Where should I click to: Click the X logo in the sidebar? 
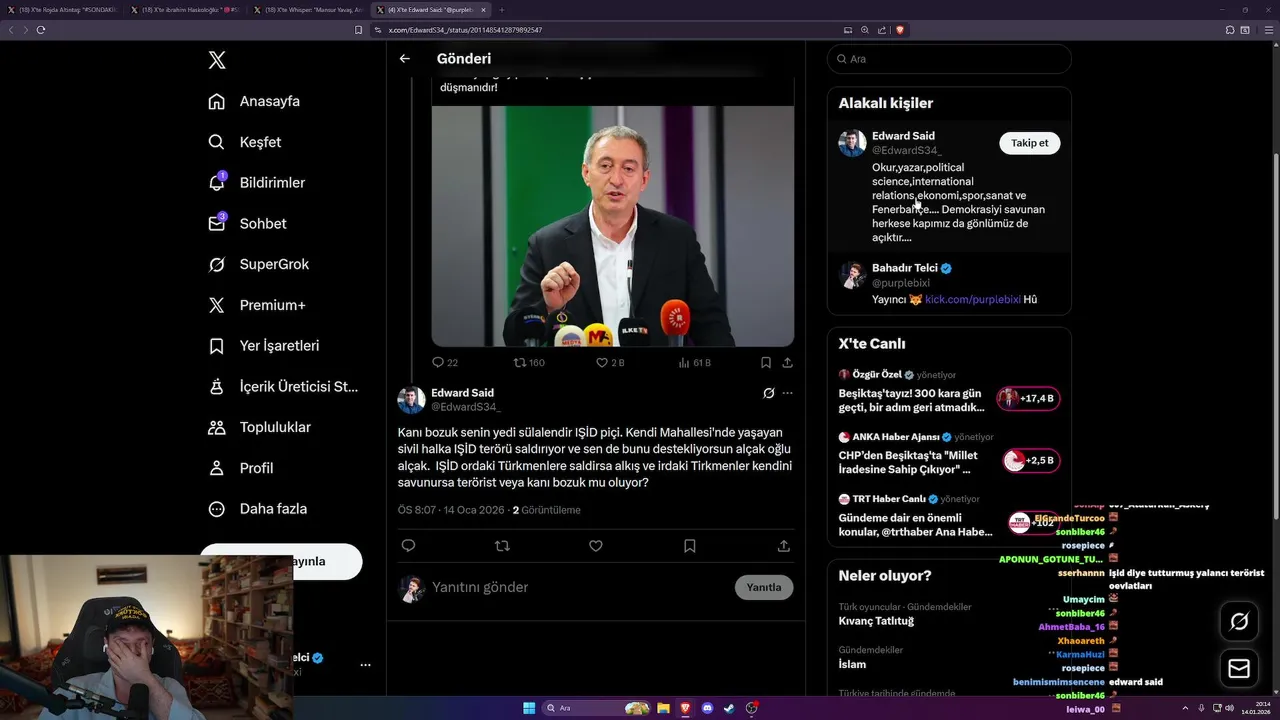coord(217,60)
